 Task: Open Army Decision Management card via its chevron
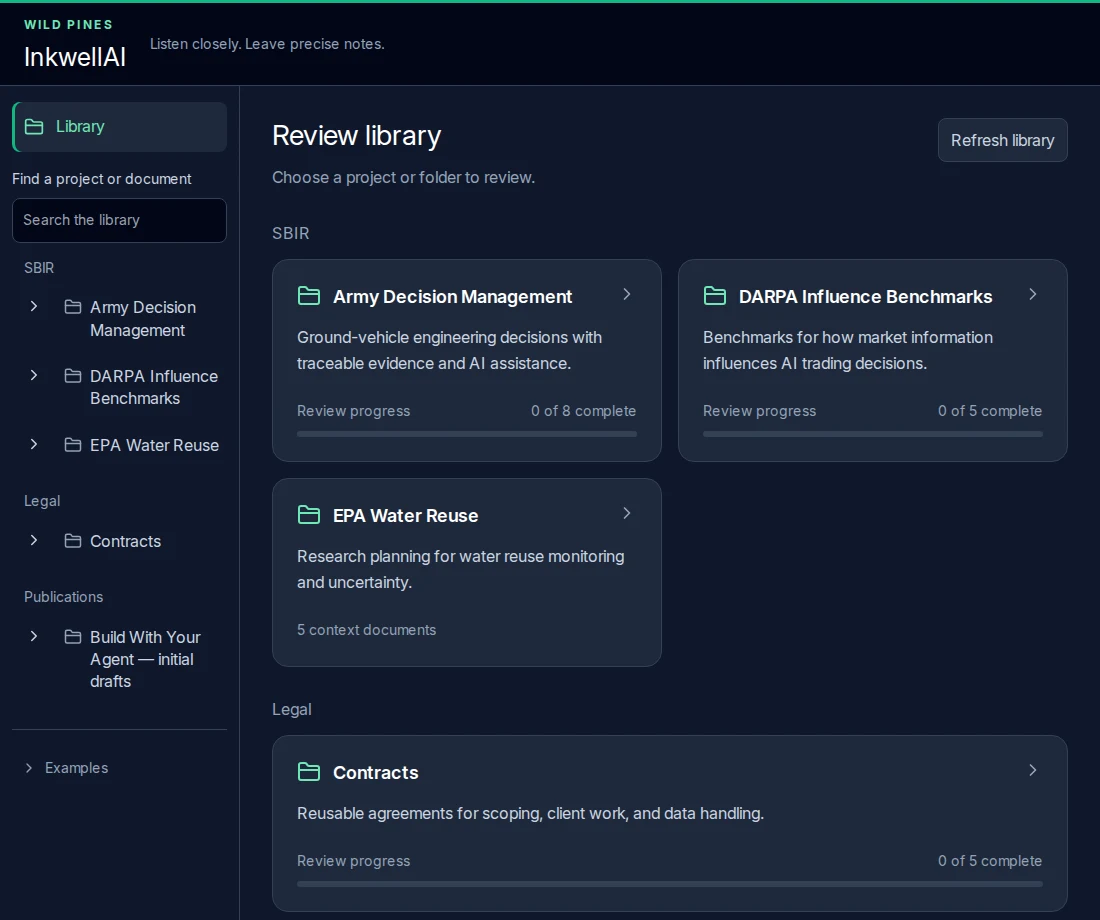tap(627, 295)
